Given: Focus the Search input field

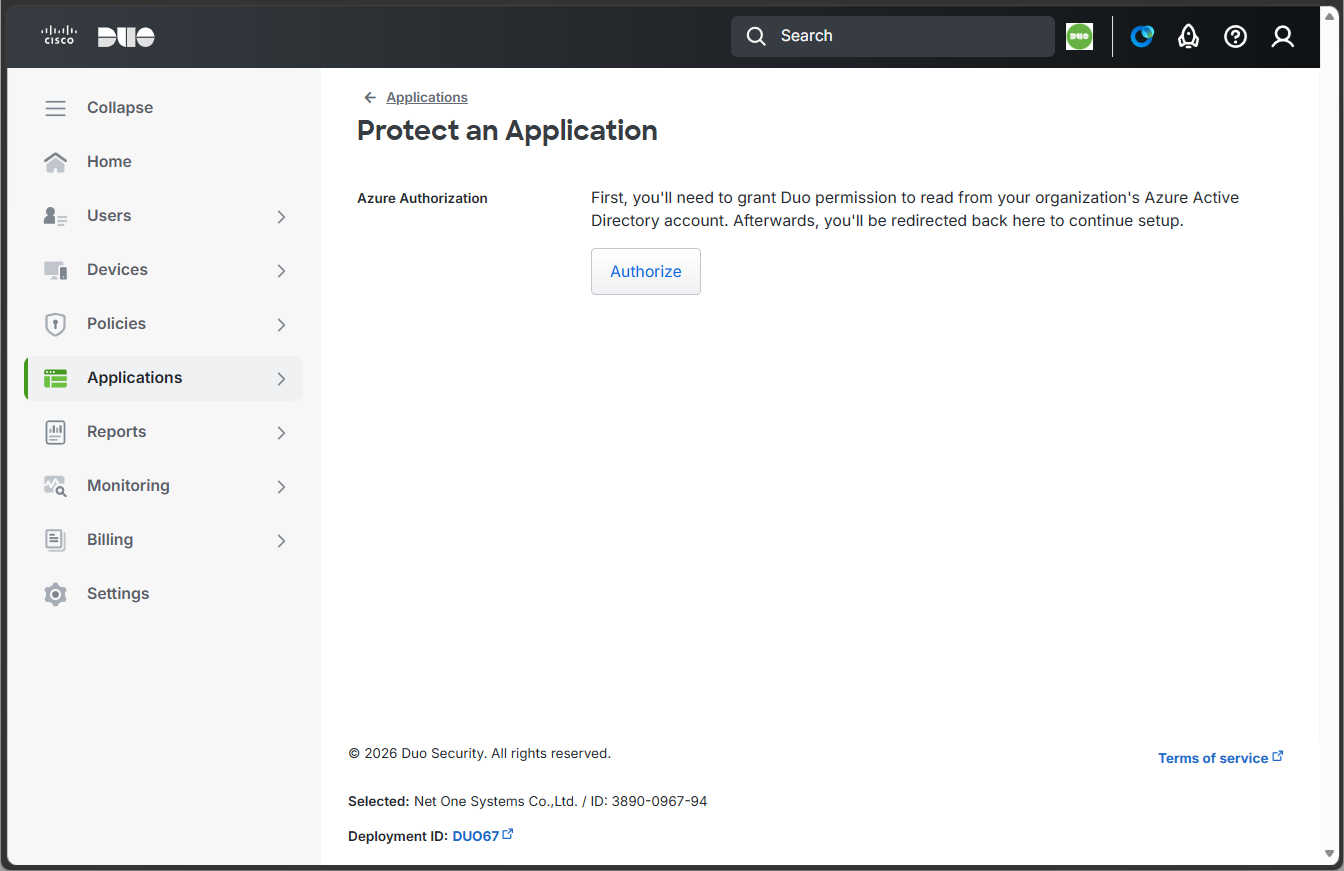Looking at the screenshot, I should click(893, 36).
